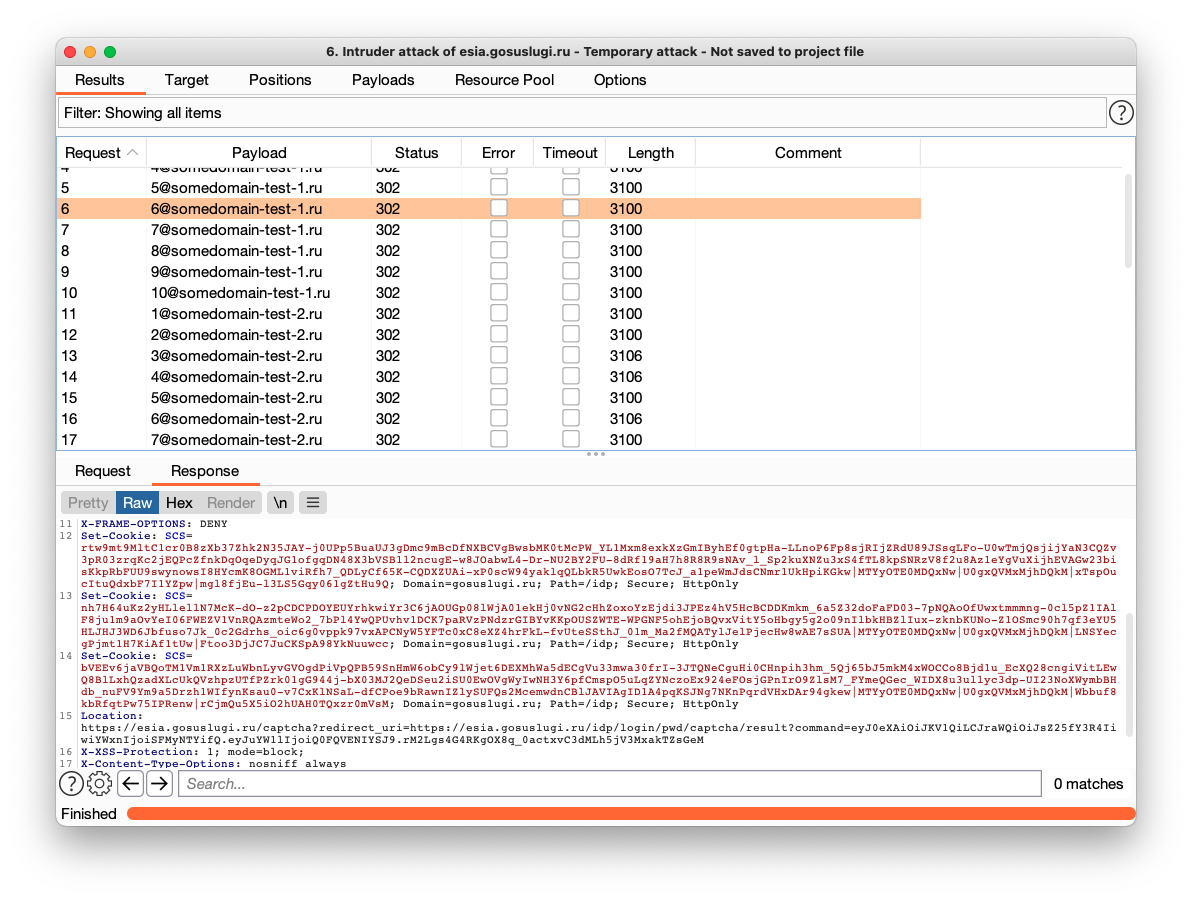This screenshot has height=900, width=1192.
Task: Select row with payload 1@somedomain-test-2.ru
Action: coord(489,314)
